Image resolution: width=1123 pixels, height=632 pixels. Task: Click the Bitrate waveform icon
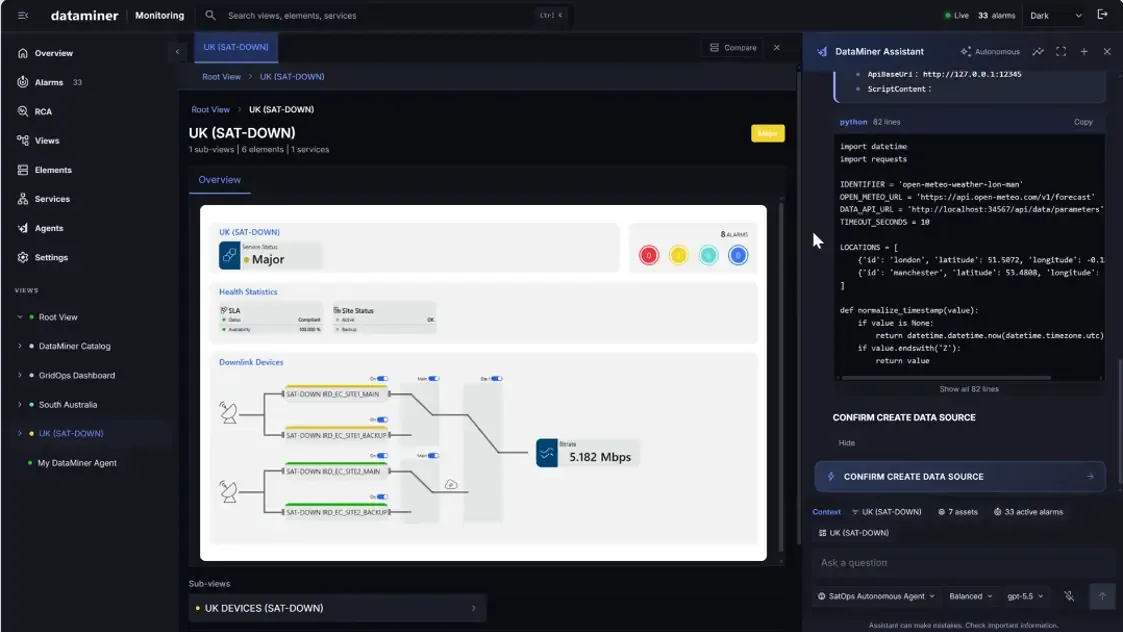(x=546, y=453)
